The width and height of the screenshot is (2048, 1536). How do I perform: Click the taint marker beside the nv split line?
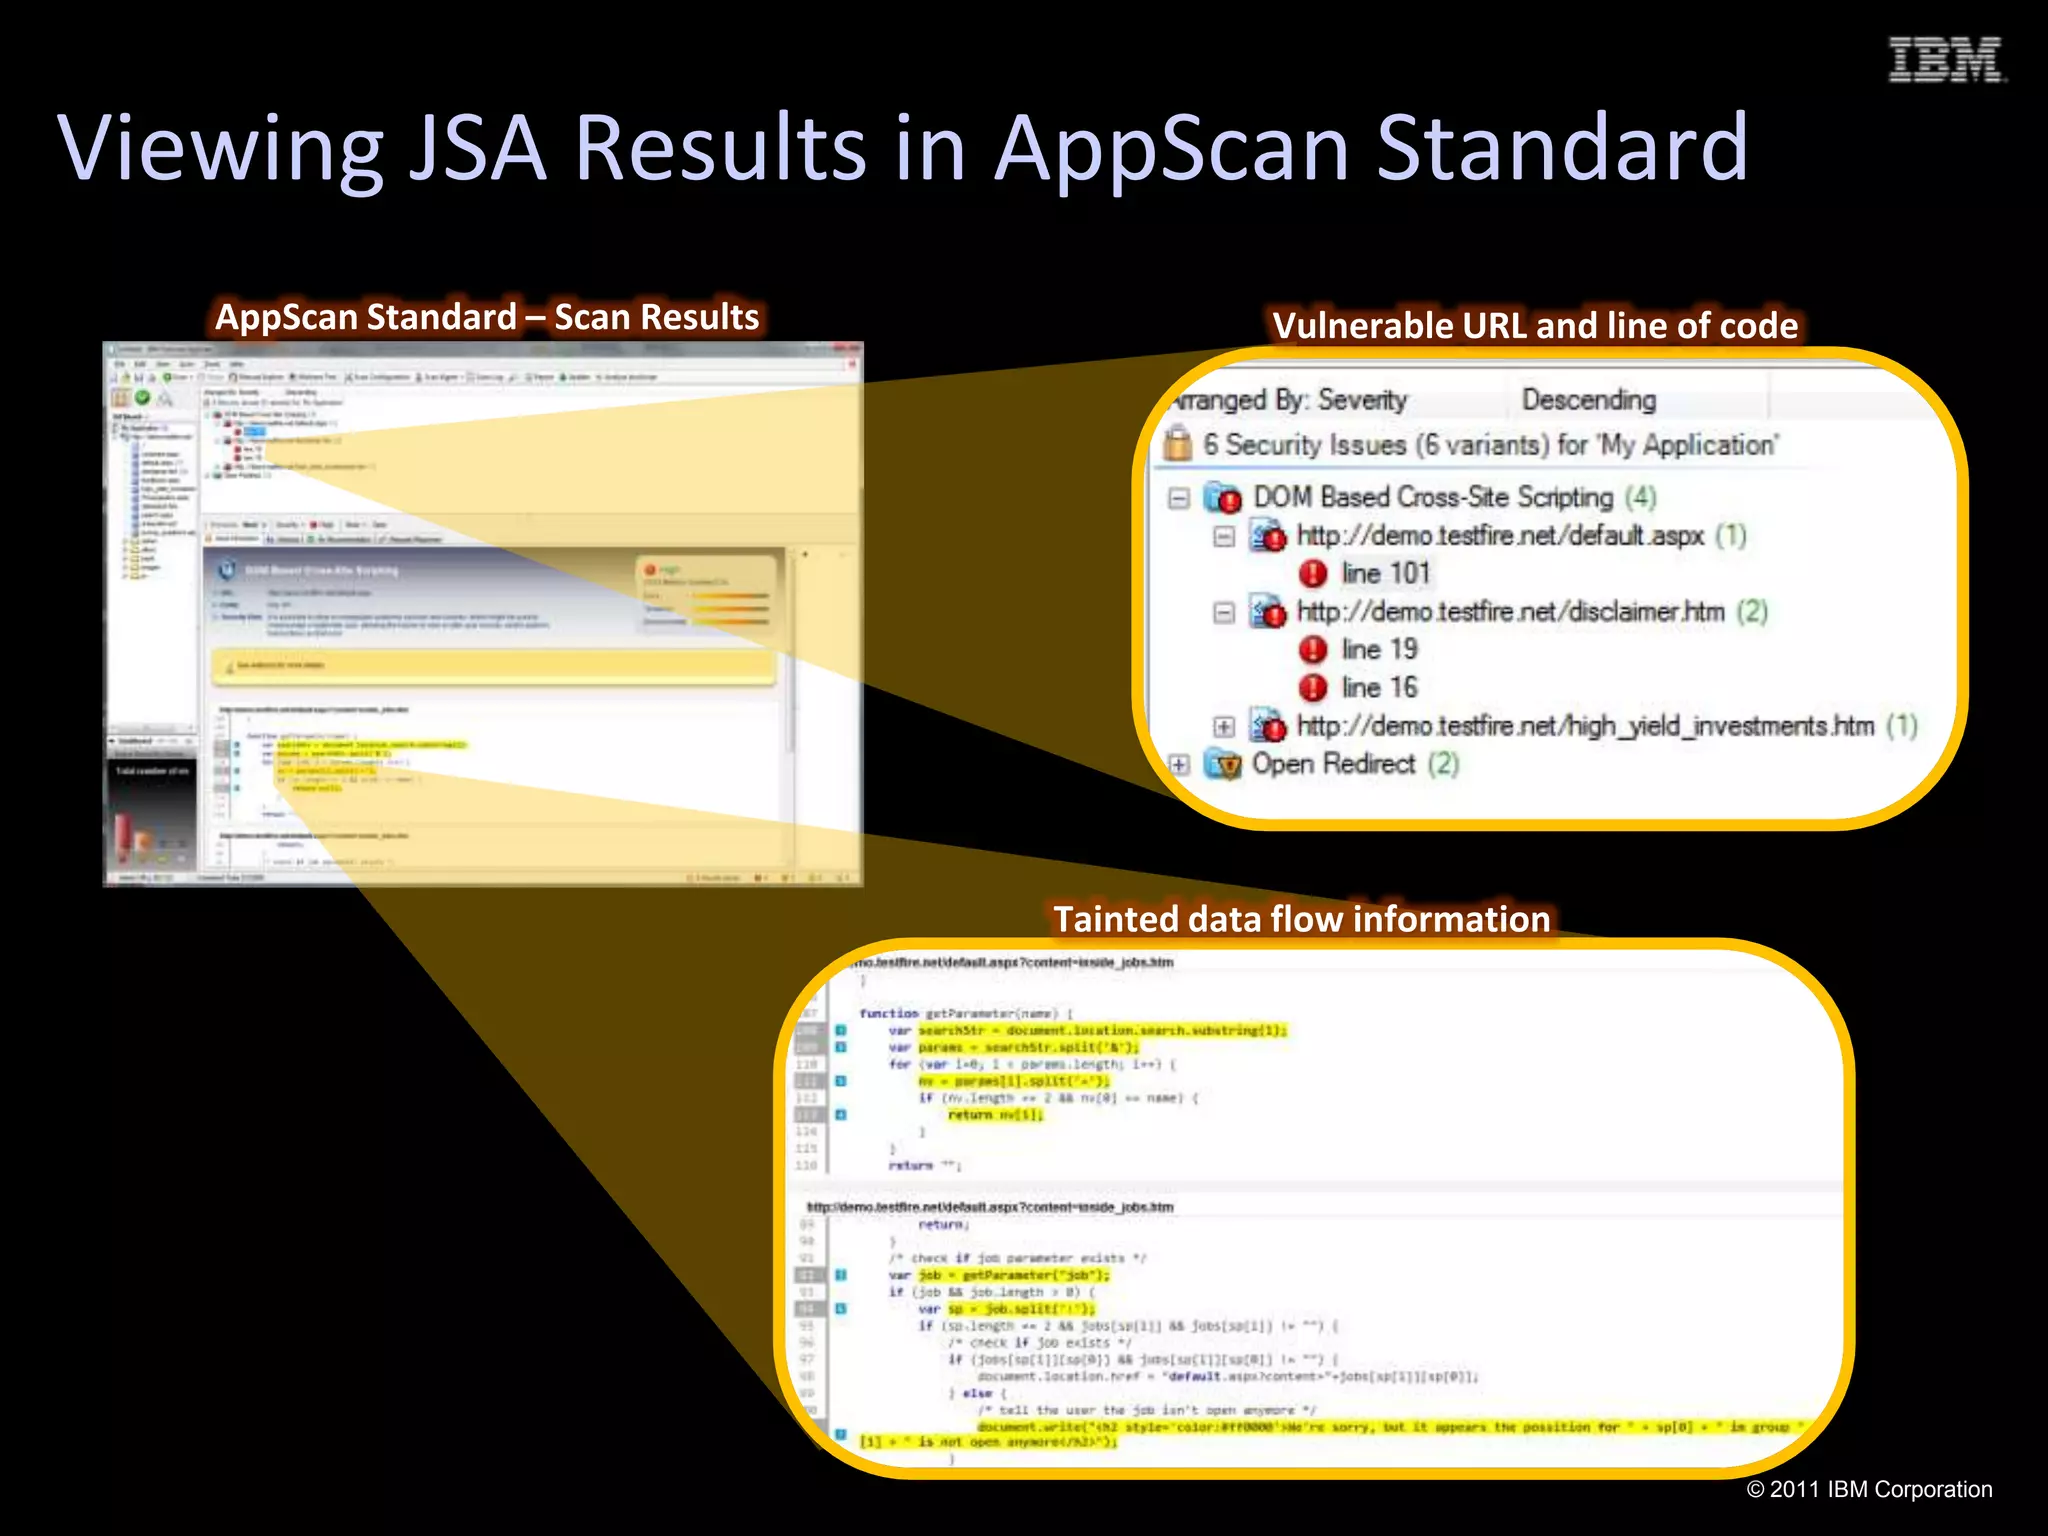[x=841, y=1081]
